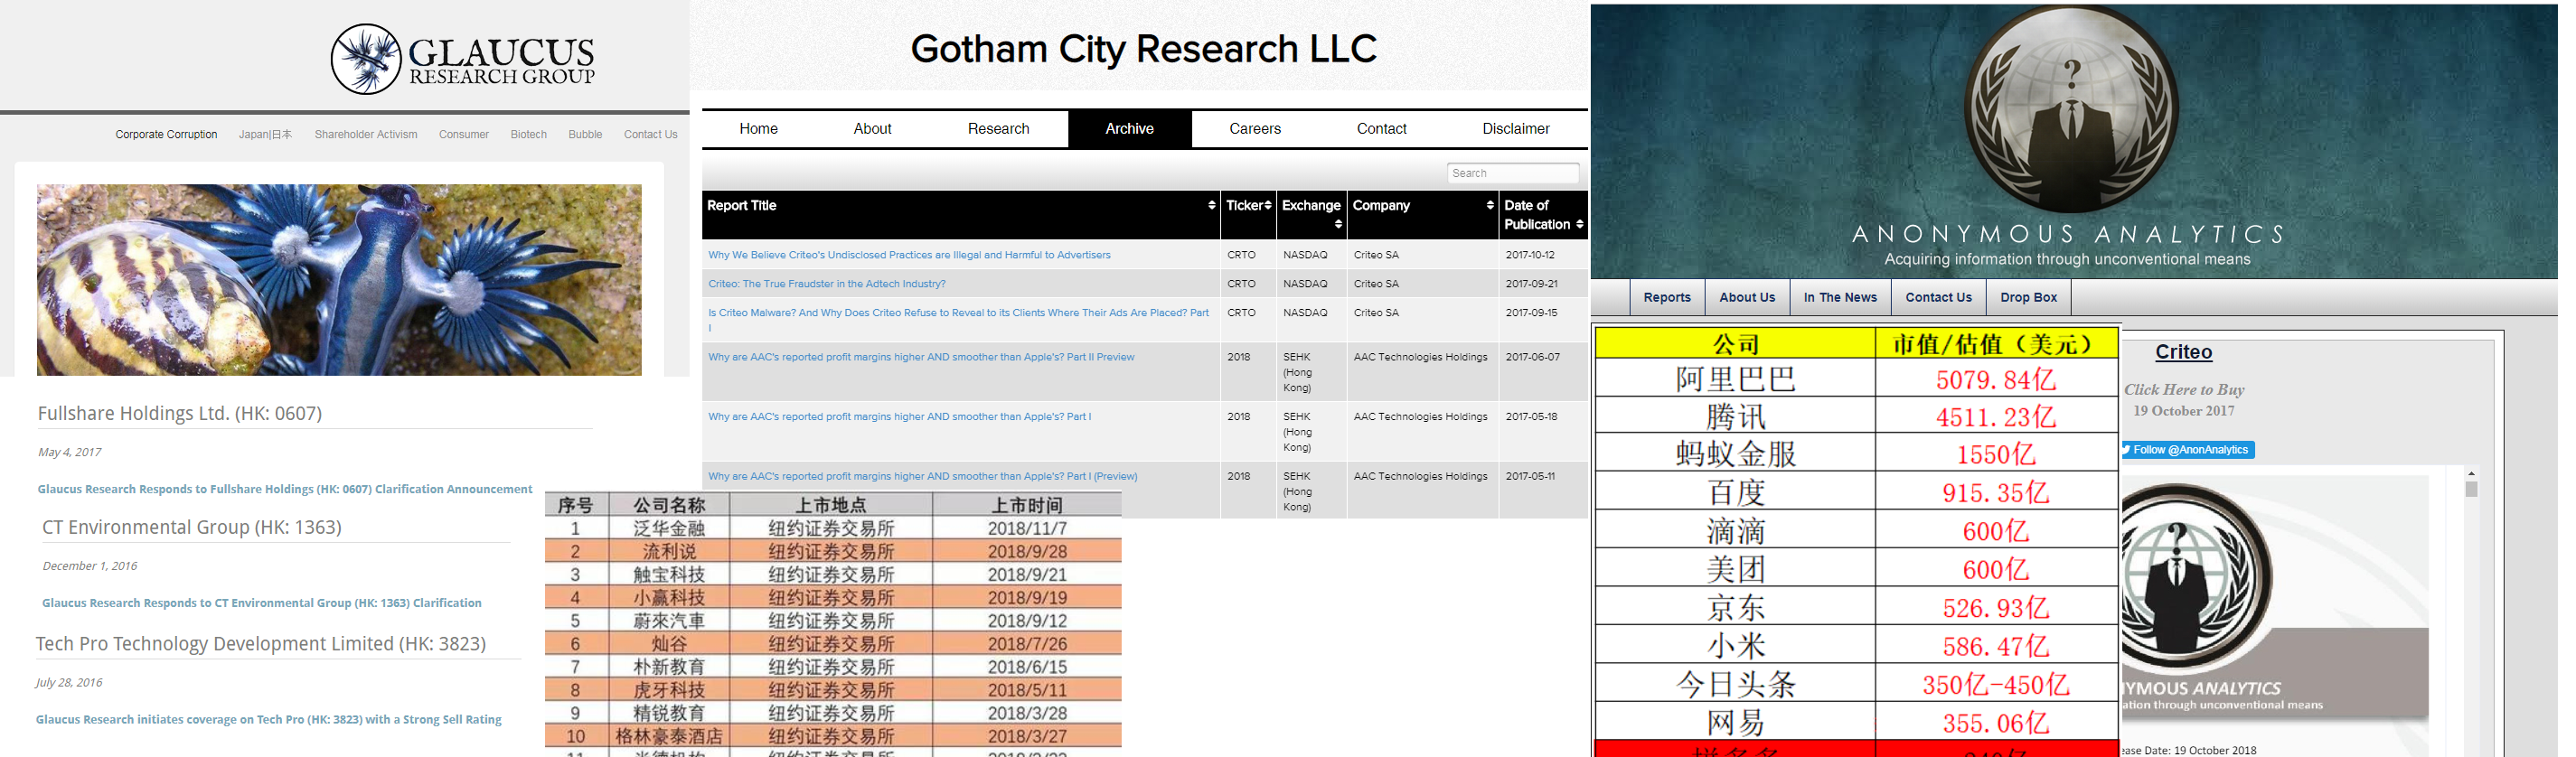Open Fullshare Holdings Ltd. (HK: 0607) heading
Screen dimensions: 2576x757
(x=180, y=413)
